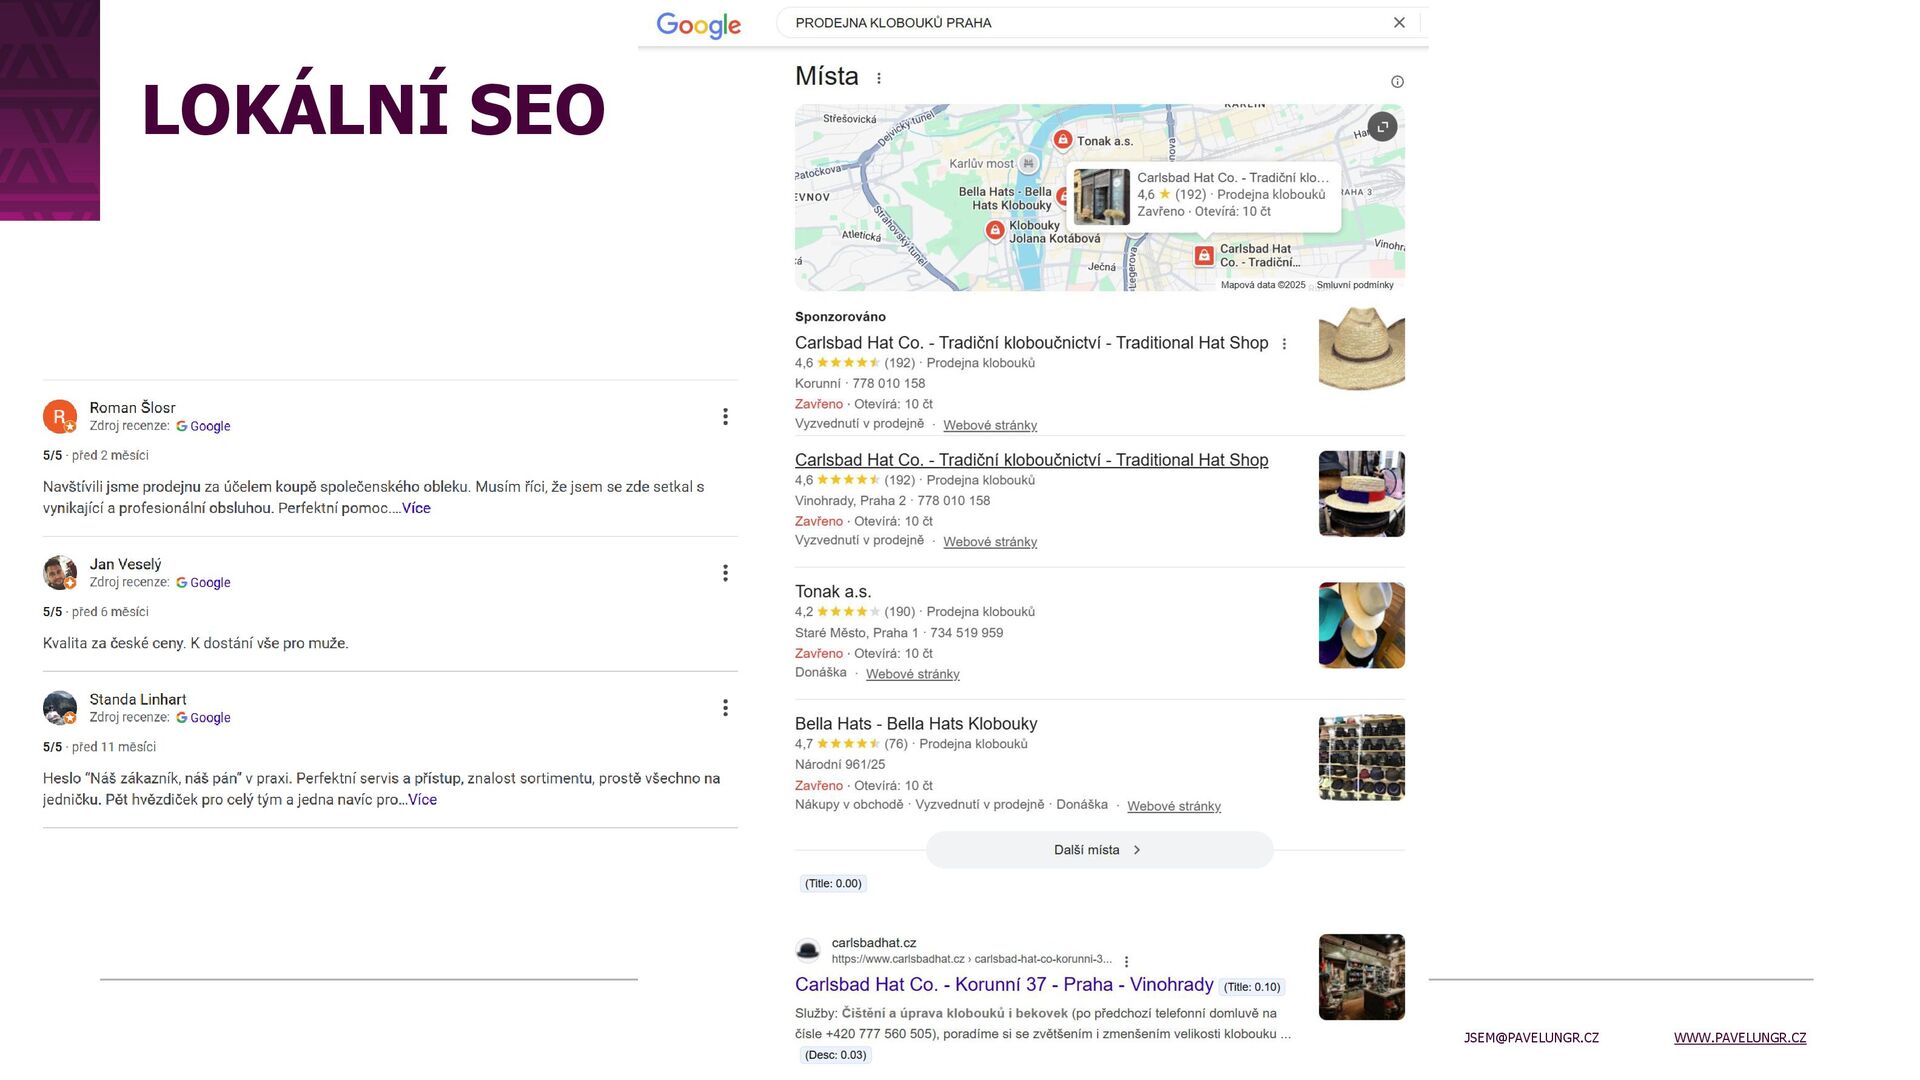Image resolution: width=1920 pixels, height=1080 pixels.
Task: Open three-dot menu beside sponsored Carlsbad listing
Action: coord(1284,344)
